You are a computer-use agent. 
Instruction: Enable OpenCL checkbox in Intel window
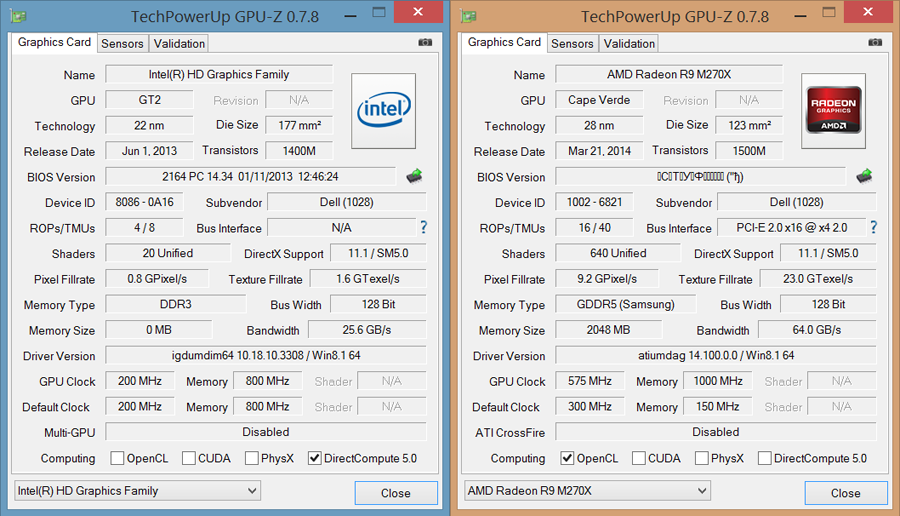[118, 459]
